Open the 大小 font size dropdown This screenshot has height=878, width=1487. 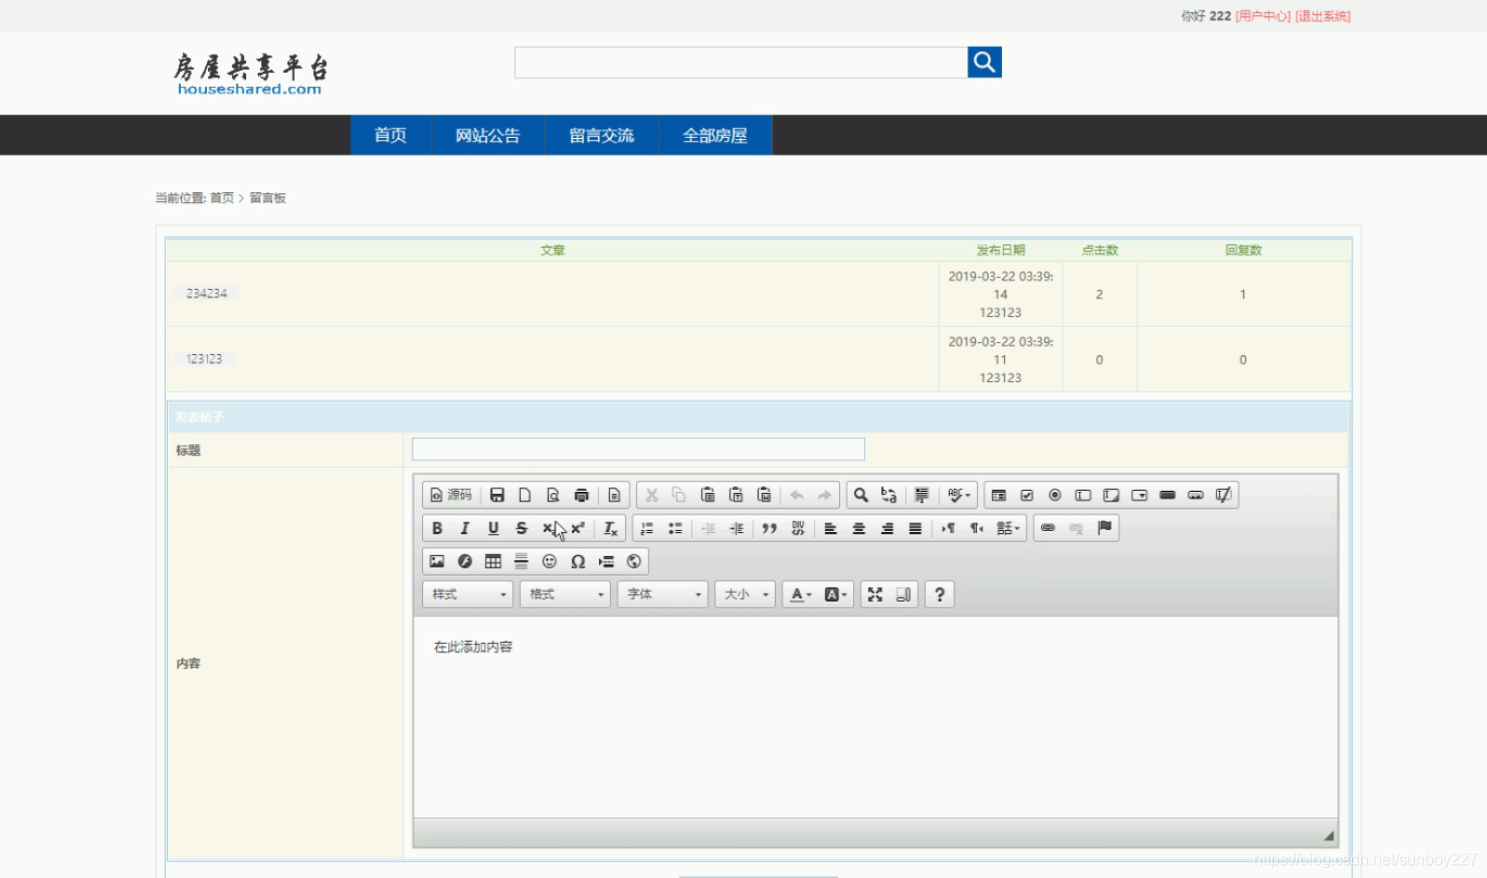point(745,594)
